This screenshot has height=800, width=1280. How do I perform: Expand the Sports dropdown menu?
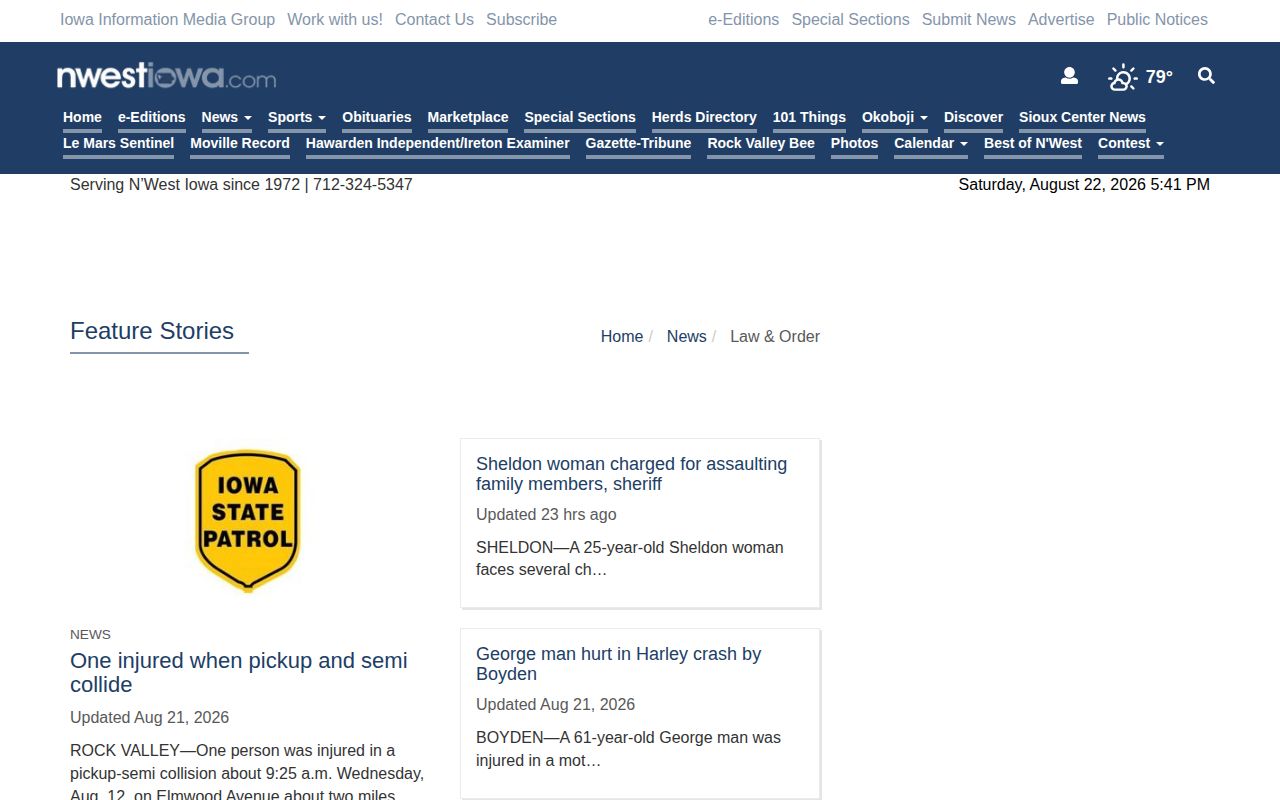click(297, 117)
